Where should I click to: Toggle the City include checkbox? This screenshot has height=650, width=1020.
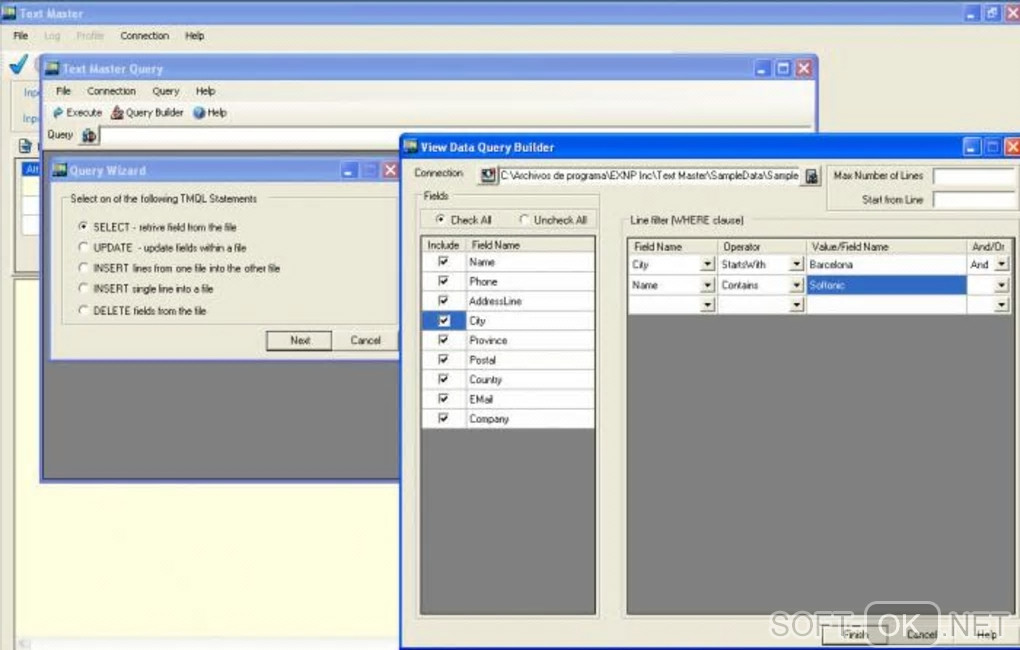point(443,320)
